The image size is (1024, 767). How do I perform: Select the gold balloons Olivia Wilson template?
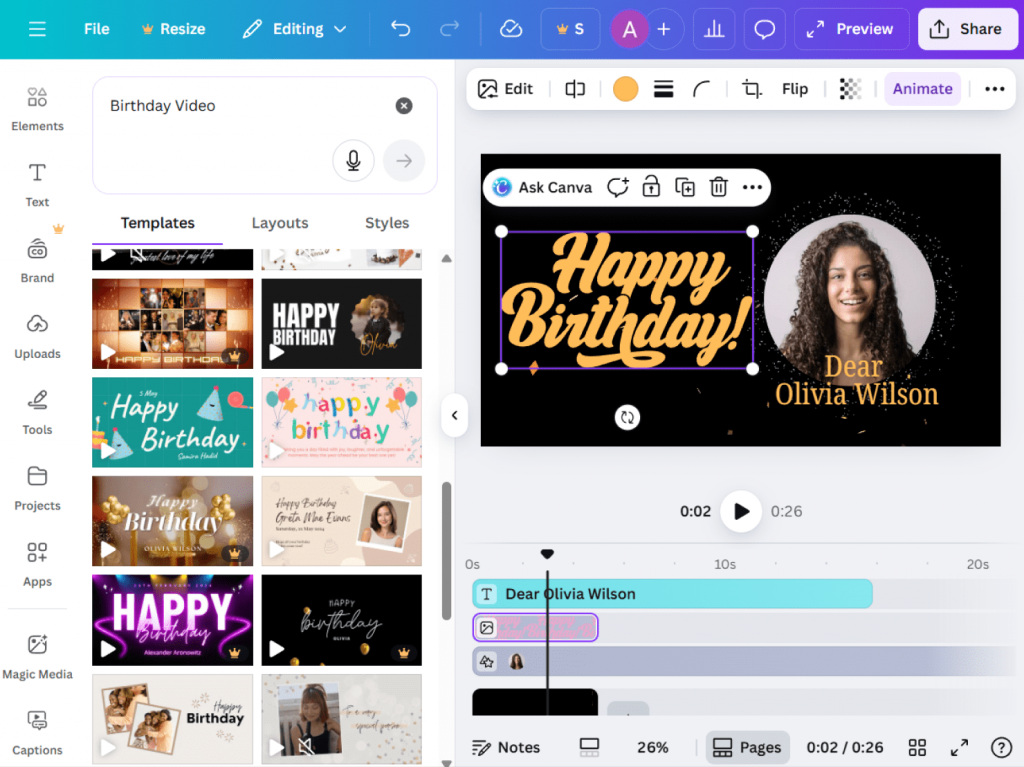[x=172, y=521]
